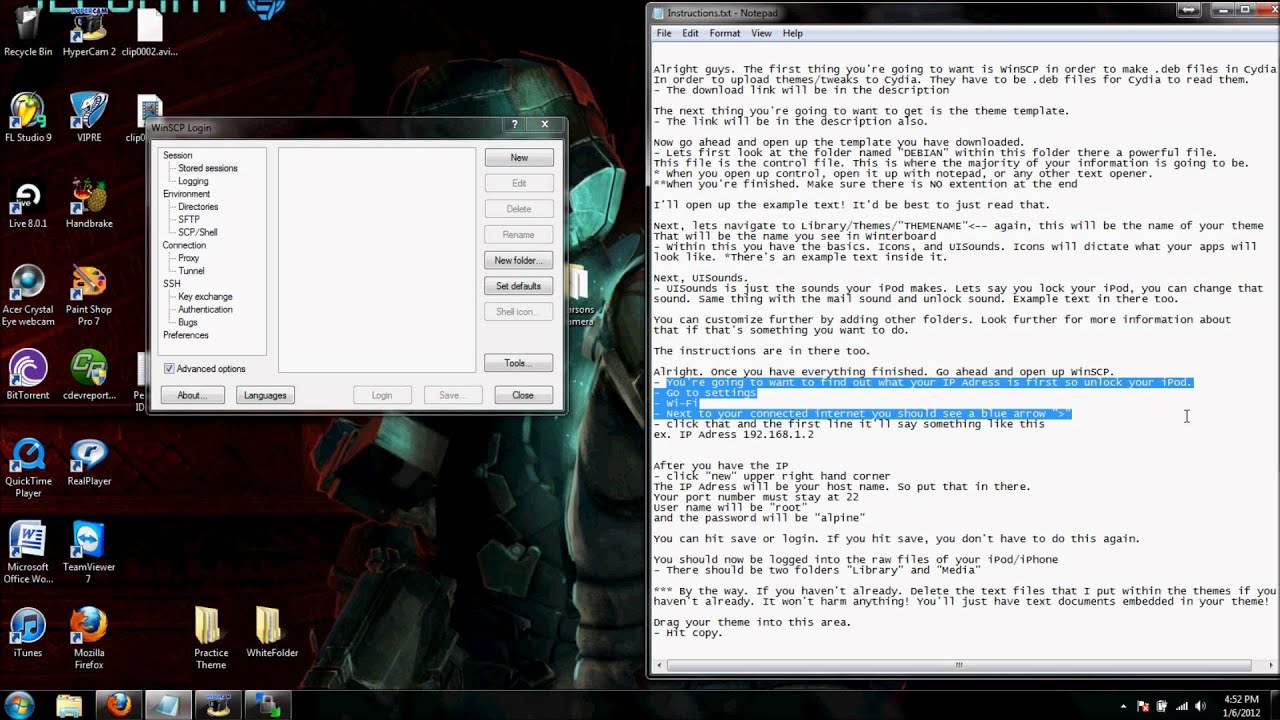
Task: Select the SCP/Shell tree item
Action: (198, 232)
